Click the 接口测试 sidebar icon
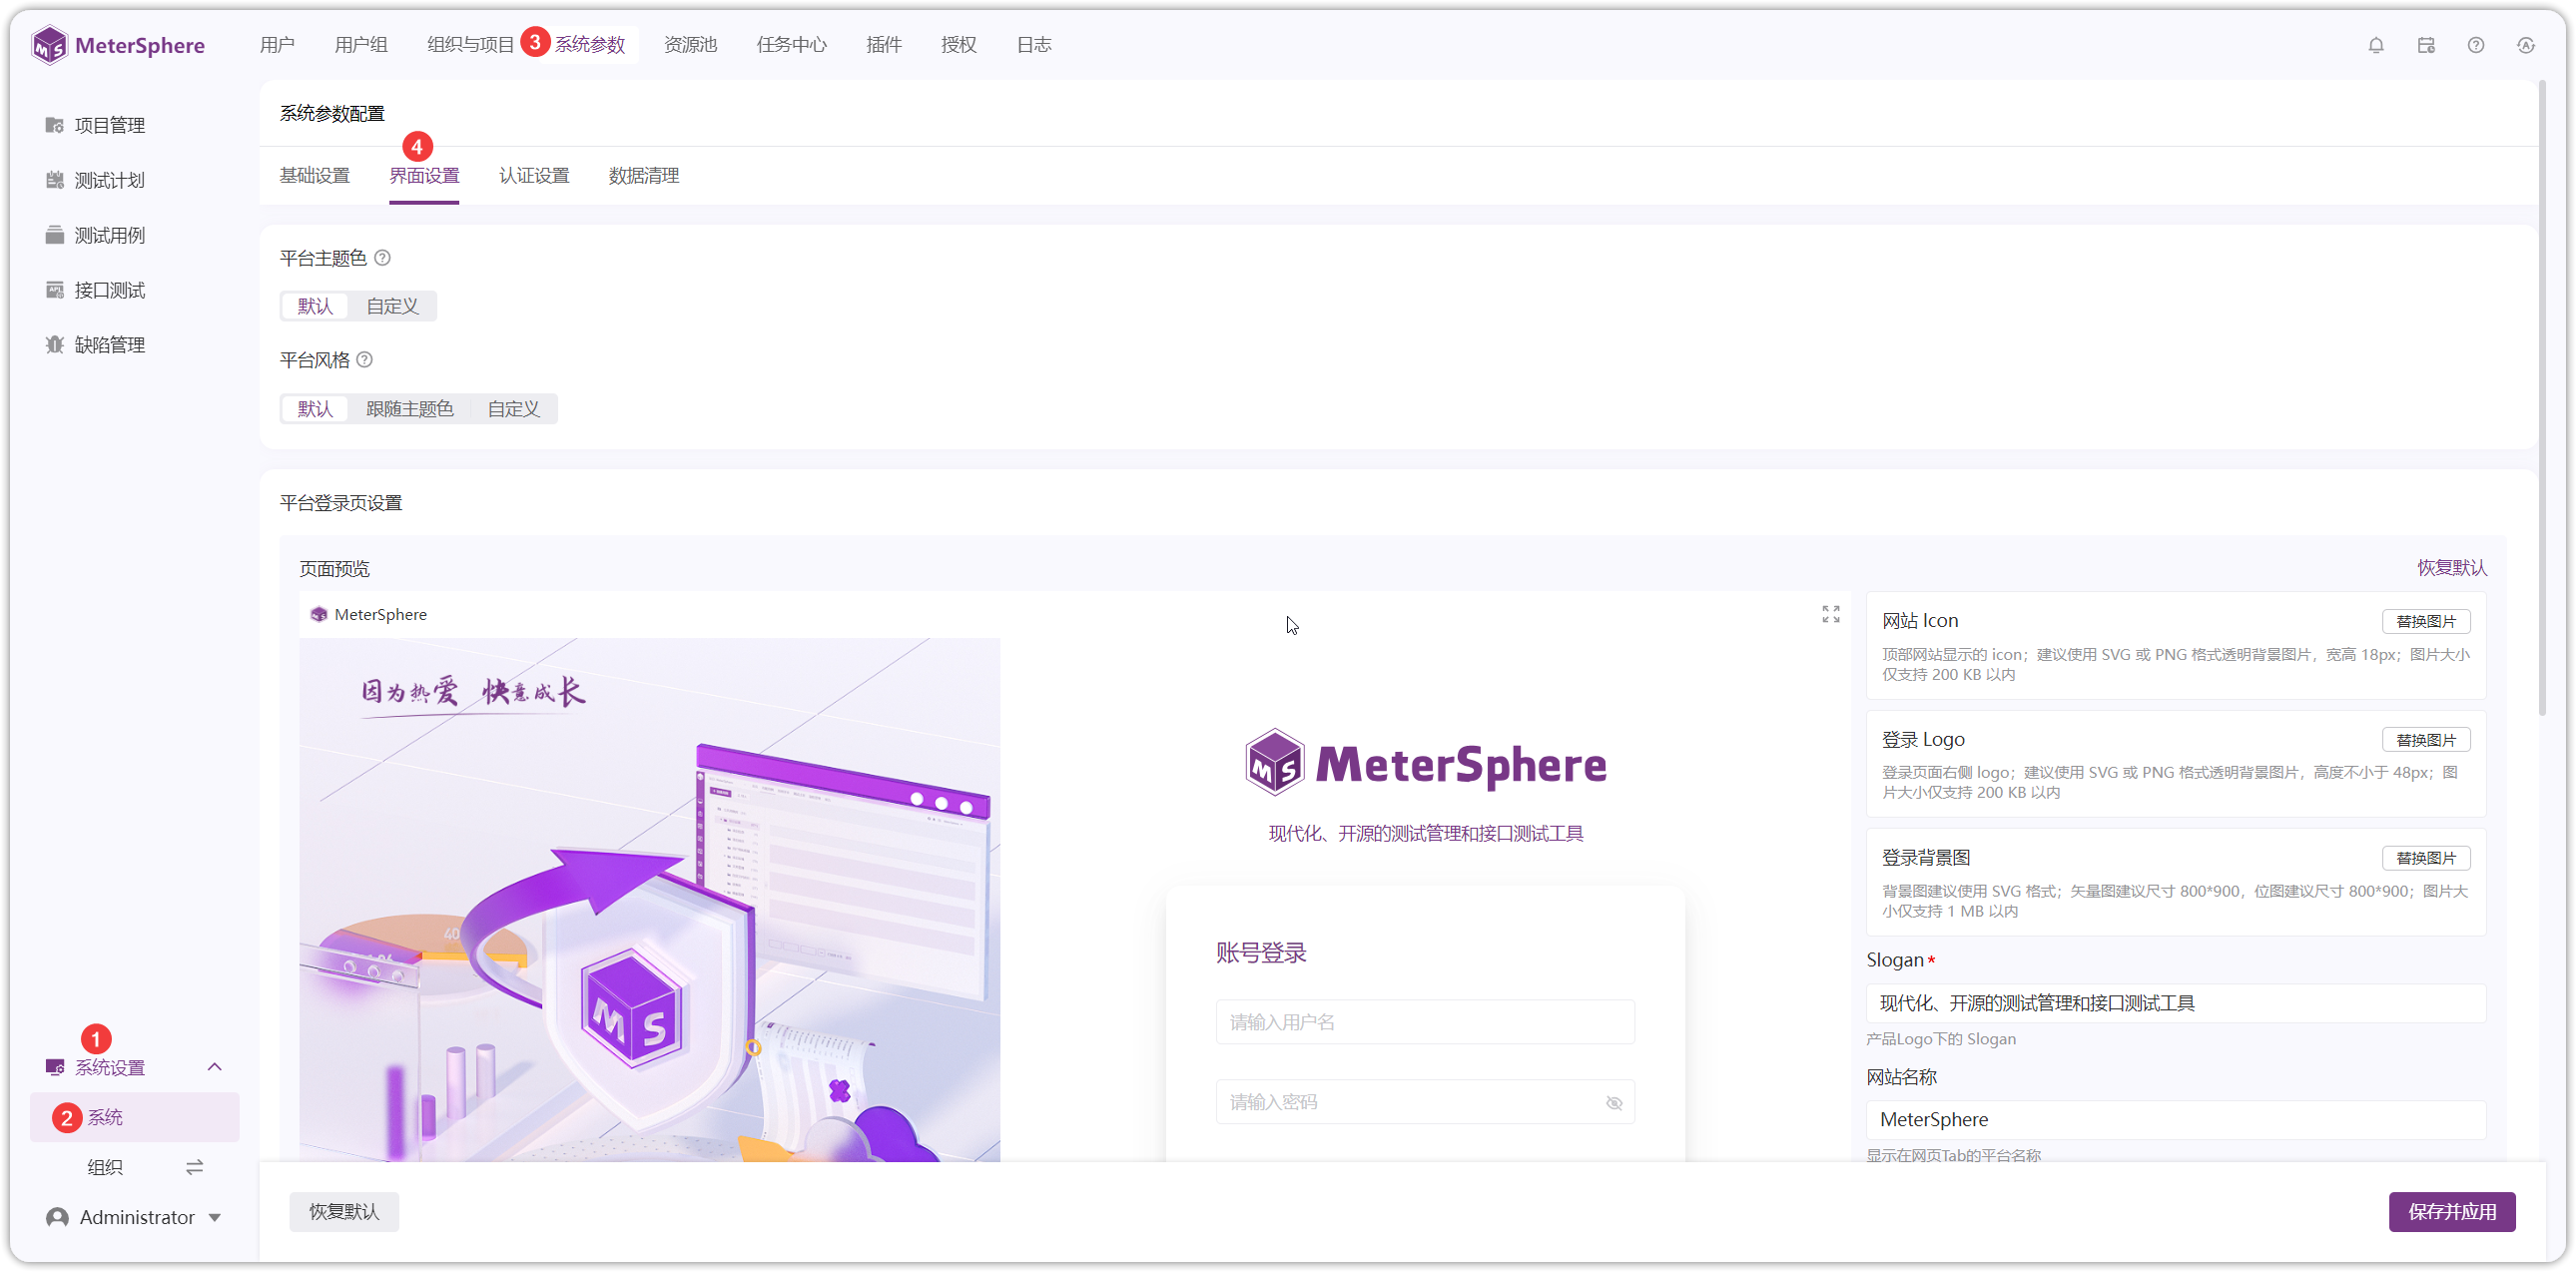Viewport: 2576px width, 1272px height. tap(55, 290)
